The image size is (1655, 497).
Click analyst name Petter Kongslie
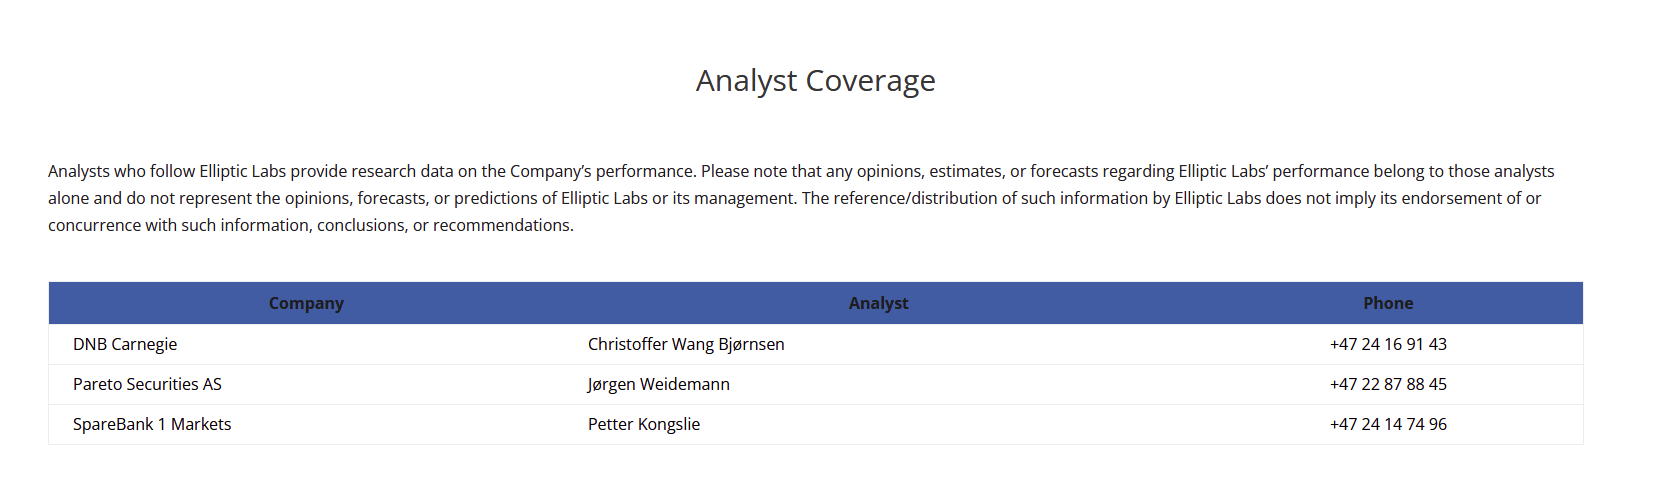[644, 424]
